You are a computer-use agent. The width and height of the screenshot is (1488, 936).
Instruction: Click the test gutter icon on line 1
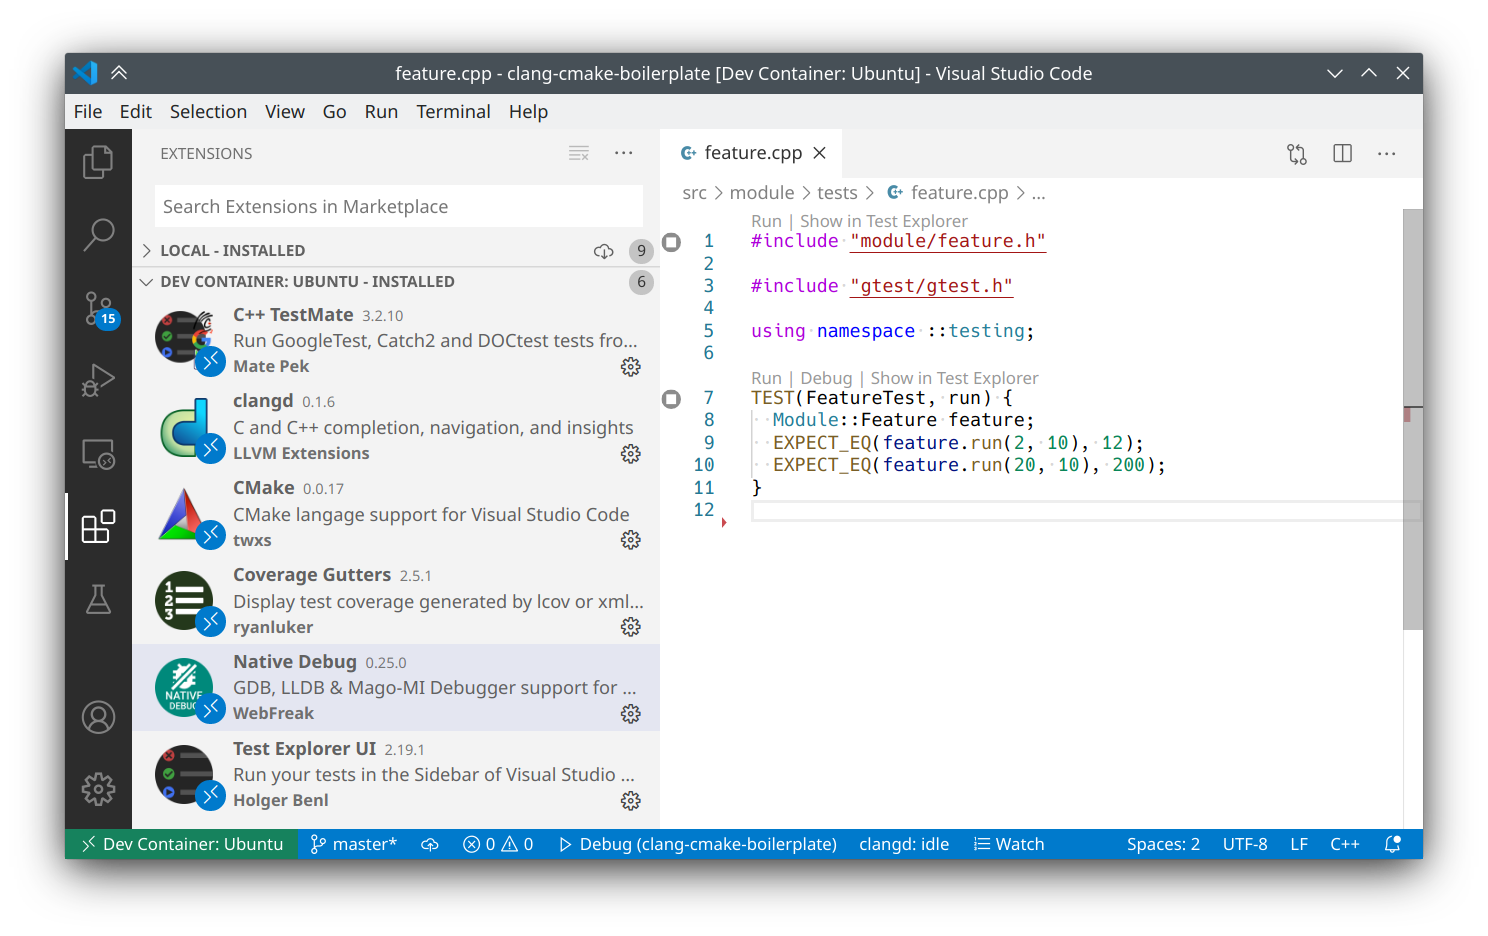point(672,241)
